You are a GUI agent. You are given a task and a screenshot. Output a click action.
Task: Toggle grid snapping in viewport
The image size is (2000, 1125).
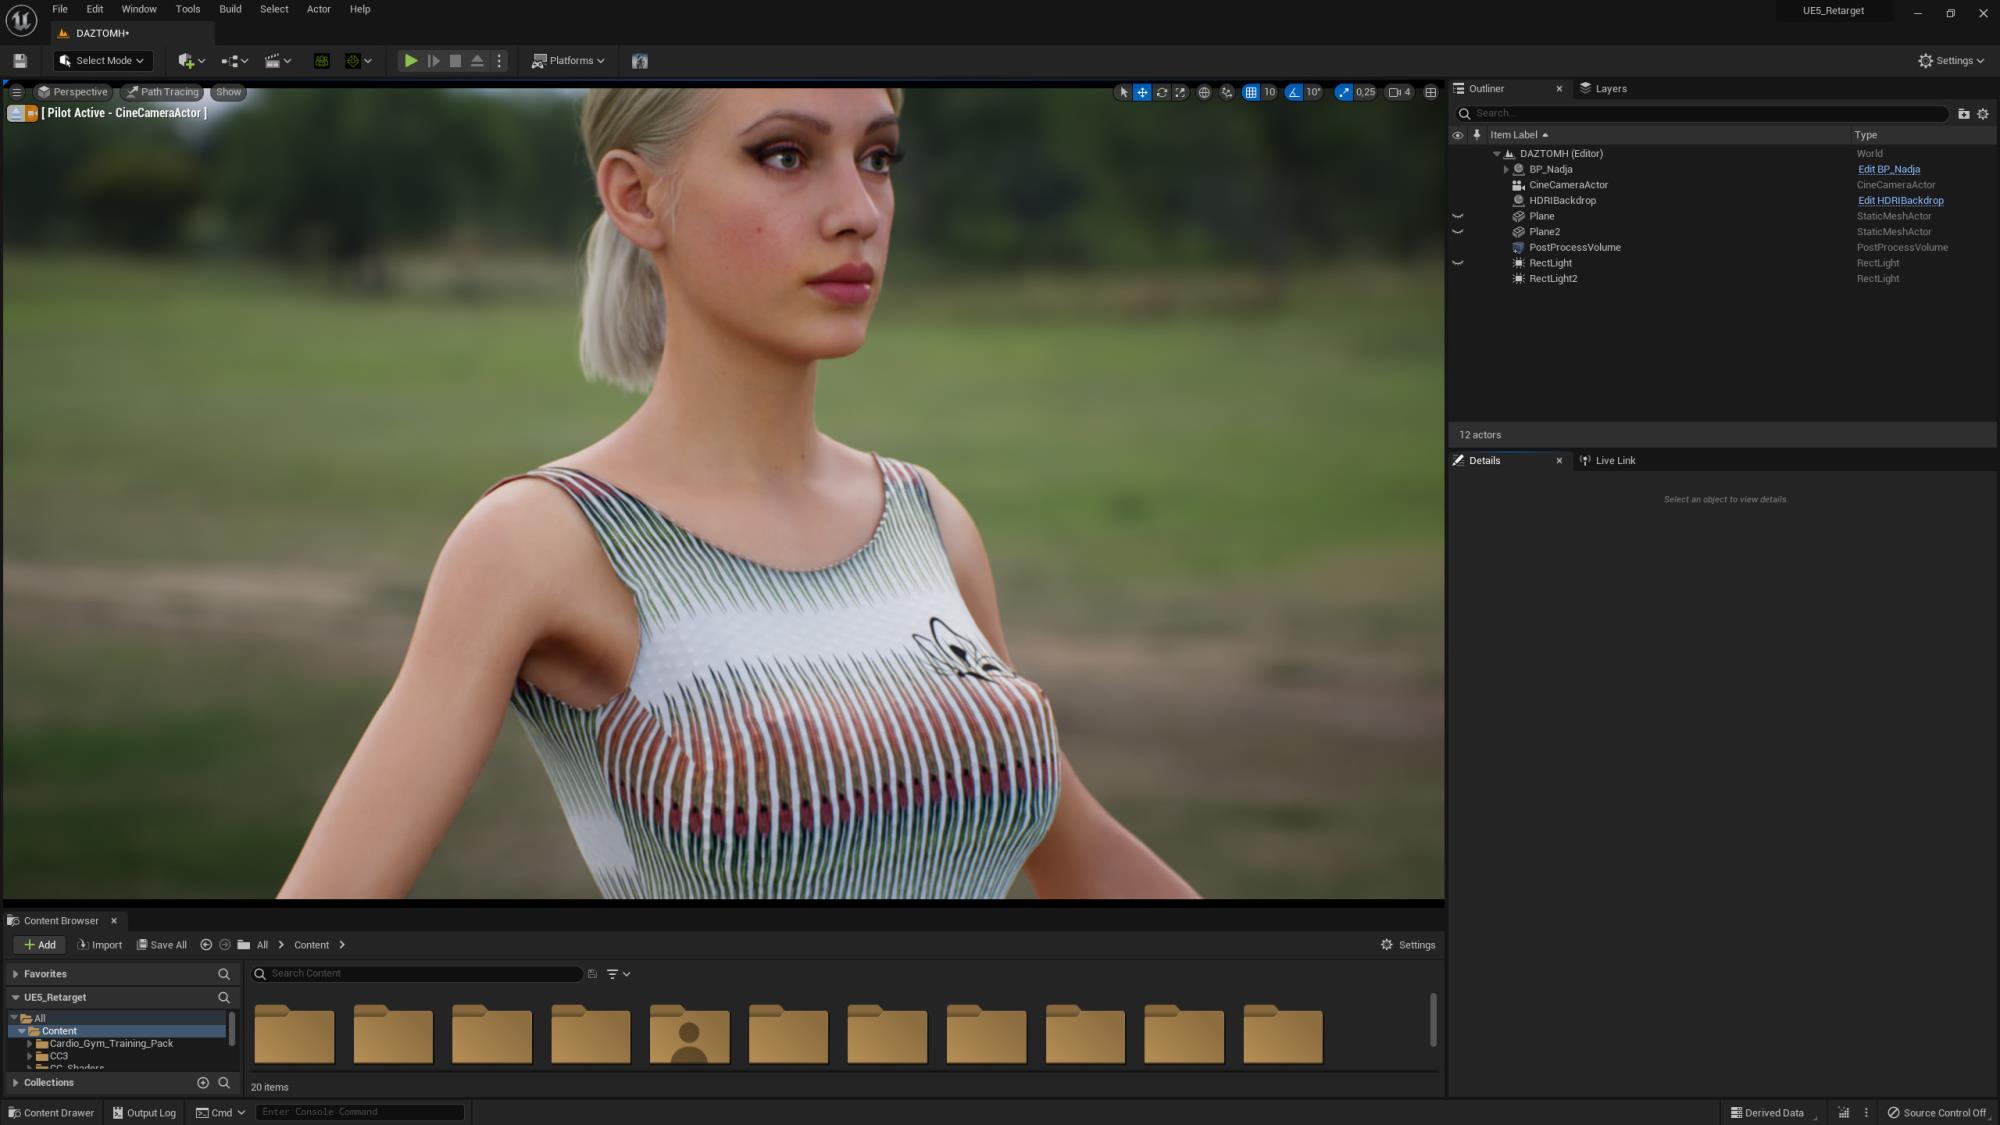tap(1250, 92)
